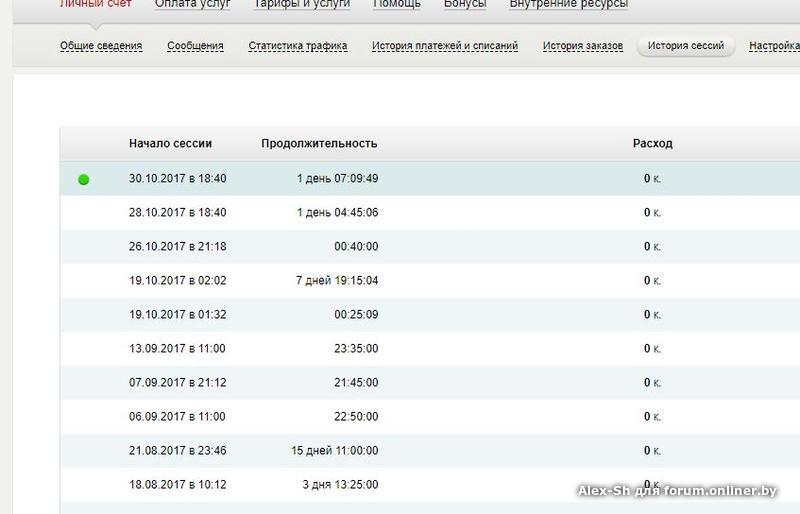Select session 19.10.2017 в 01:32
This screenshot has height=514, width=800.
pos(178,314)
